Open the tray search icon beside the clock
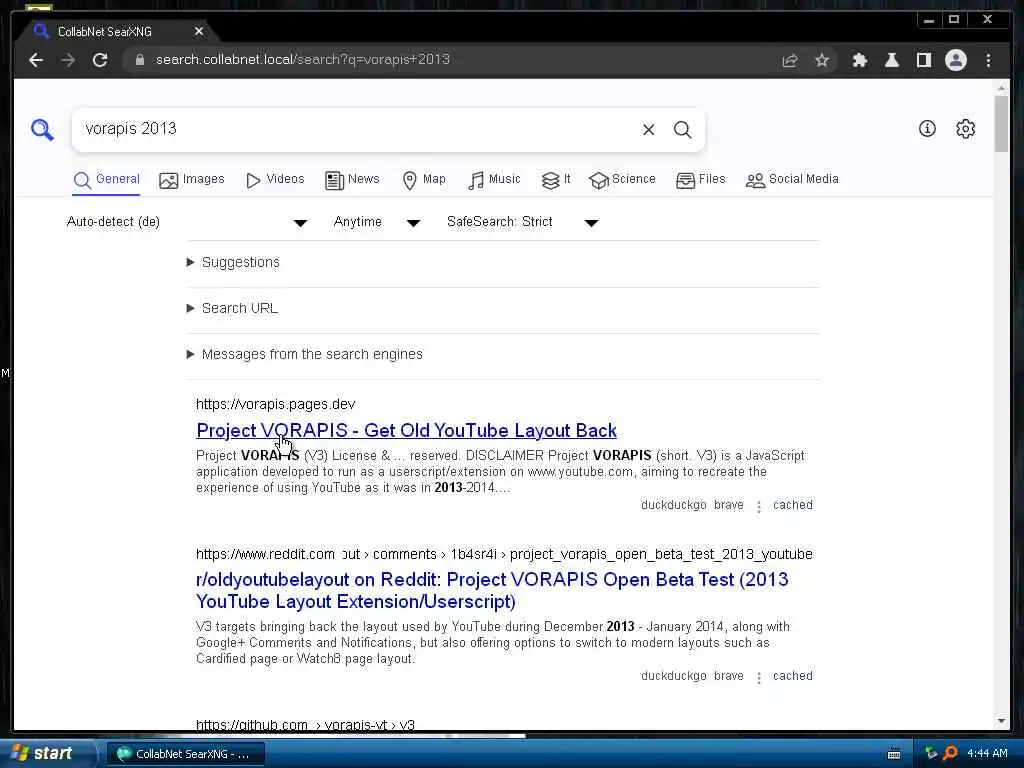 [x=950, y=753]
